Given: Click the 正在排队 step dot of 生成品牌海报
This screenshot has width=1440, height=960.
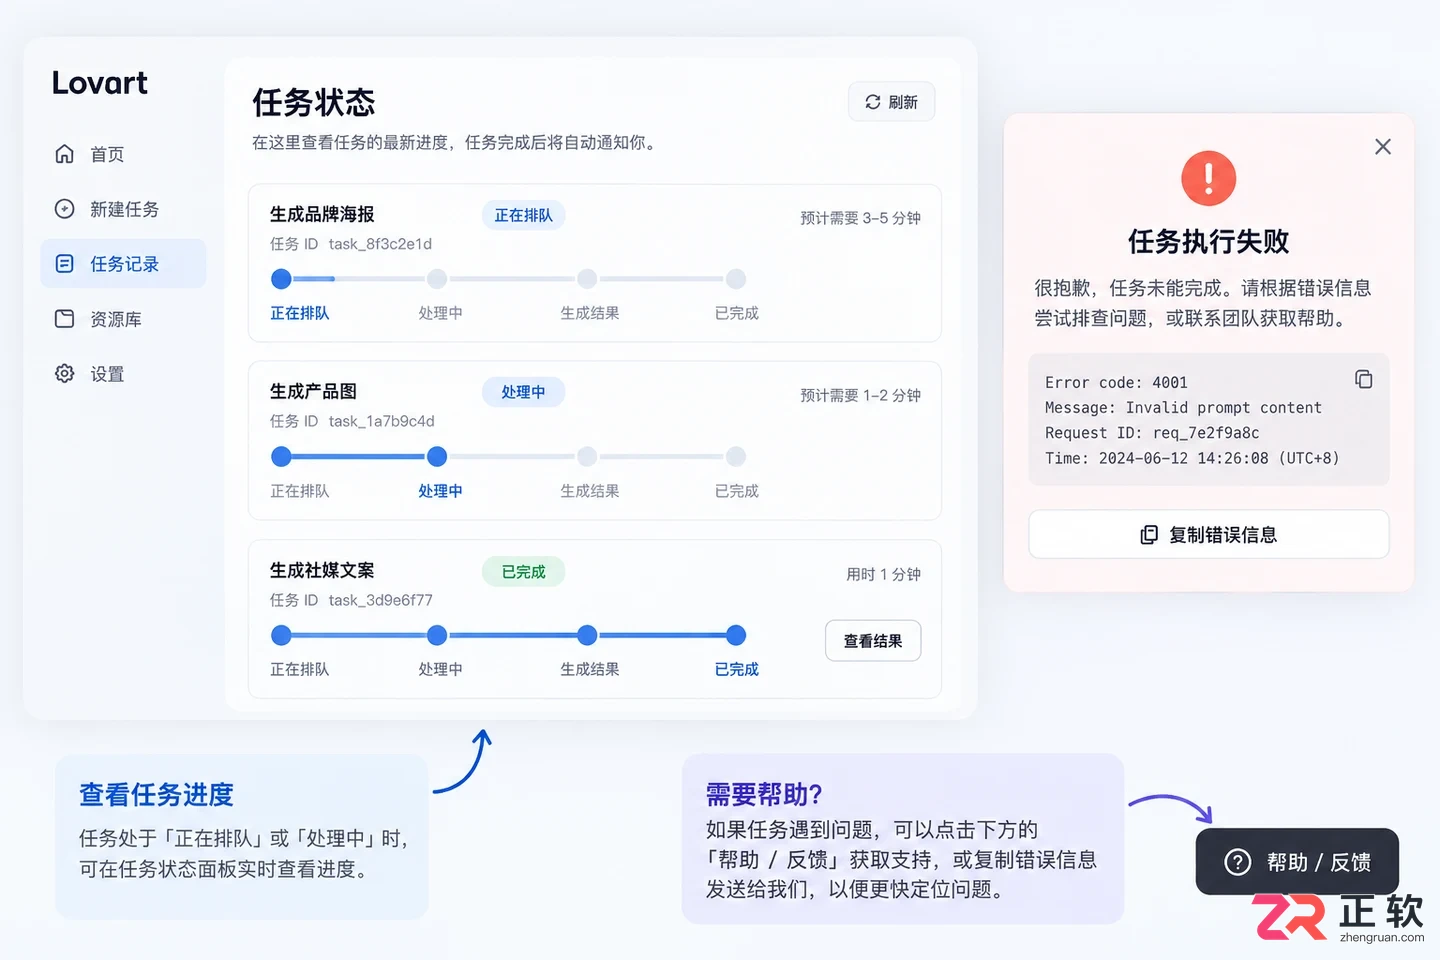Looking at the screenshot, I should tap(281, 279).
